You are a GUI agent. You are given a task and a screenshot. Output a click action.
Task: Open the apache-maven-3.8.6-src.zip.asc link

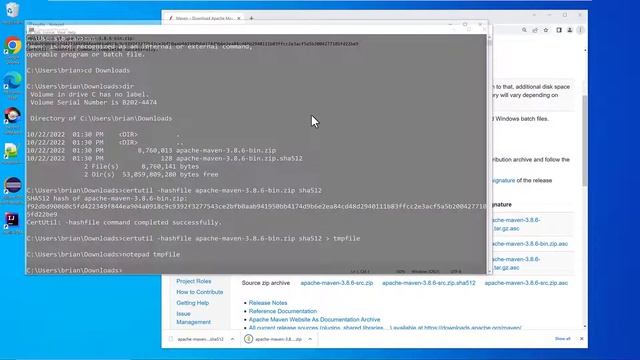point(526,283)
